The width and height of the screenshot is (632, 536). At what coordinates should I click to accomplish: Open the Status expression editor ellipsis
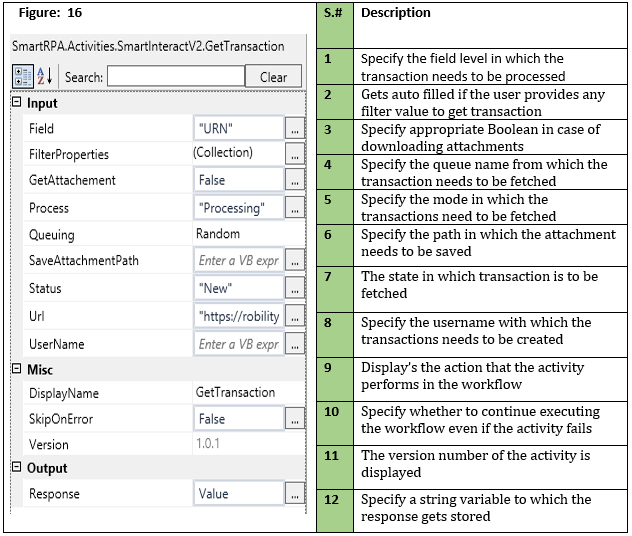click(294, 288)
